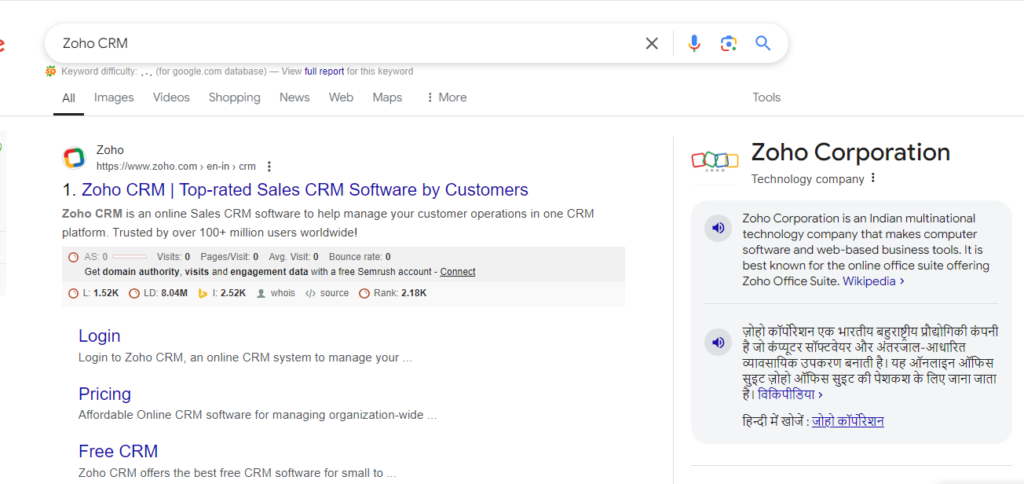Click the Zoho Corporation logo in knowledge panel
The height and width of the screenshot is (484, 1024).
[715, 160]
